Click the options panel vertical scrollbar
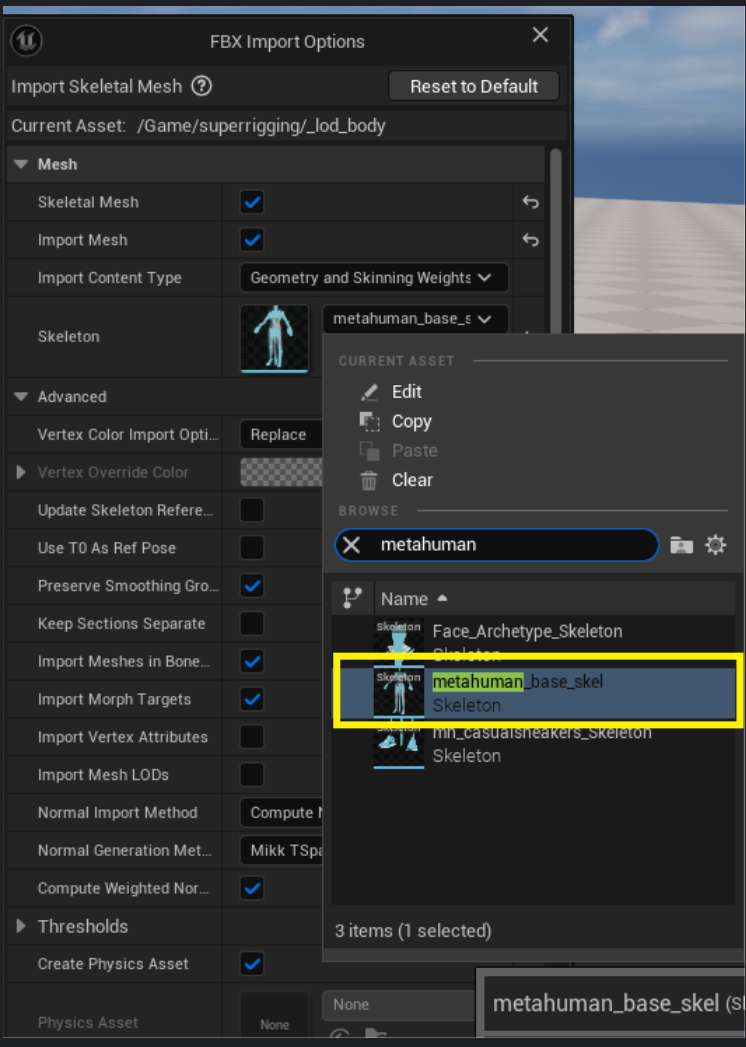The image size is (746, 1047). (555, 240)
